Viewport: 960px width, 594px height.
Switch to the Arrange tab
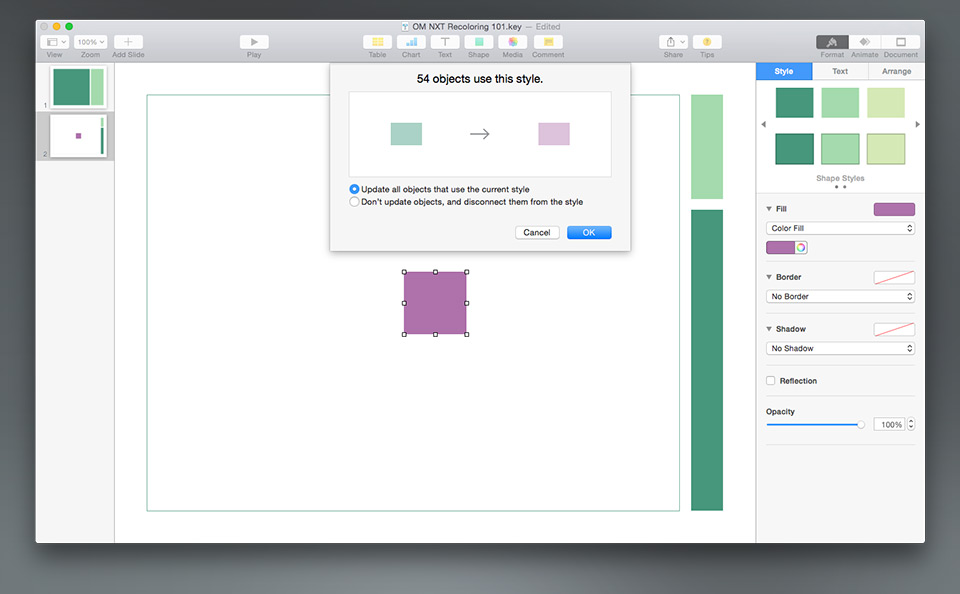[x=896, y=72]
